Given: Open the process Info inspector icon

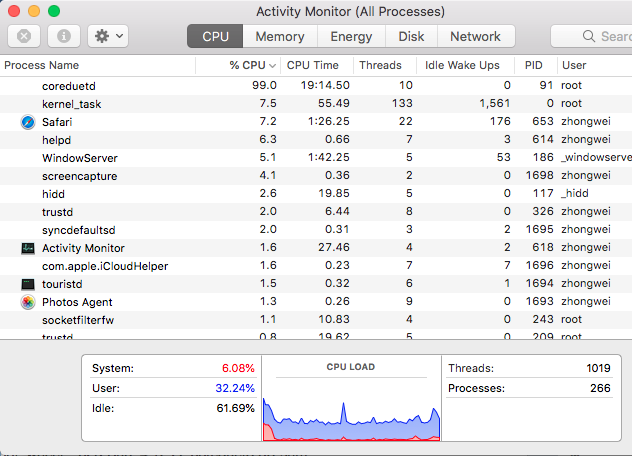Looking at the screenshot, I should 64,36.
